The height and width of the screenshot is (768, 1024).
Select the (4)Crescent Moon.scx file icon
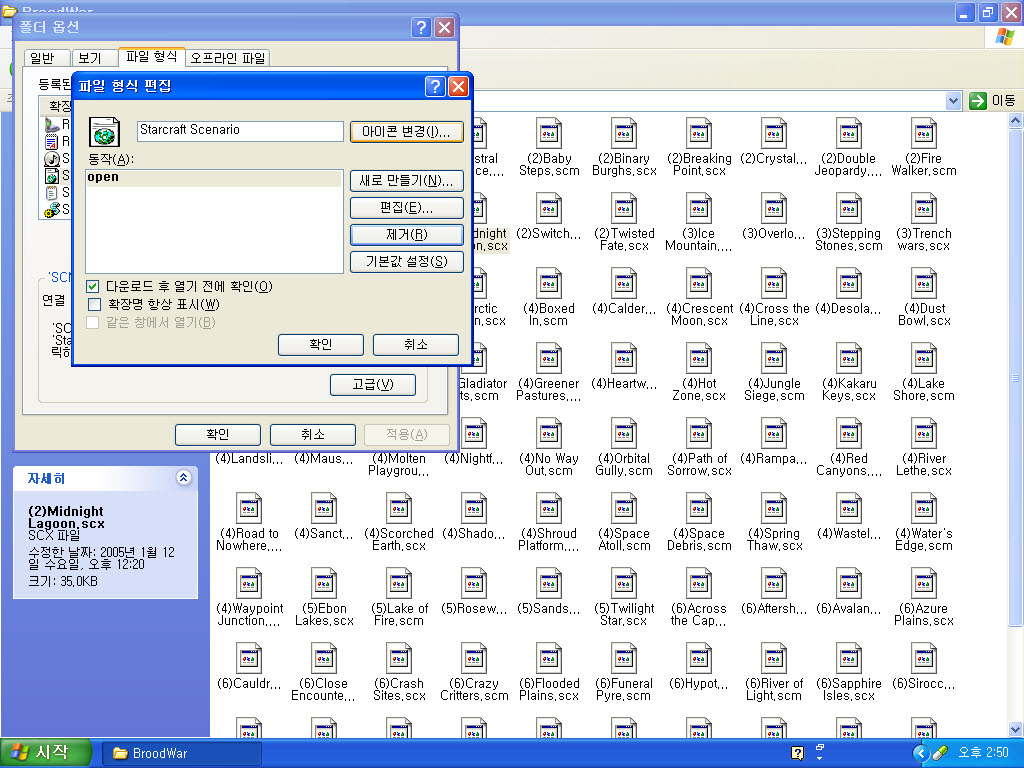pyautogui.click(x=699, y=283)
